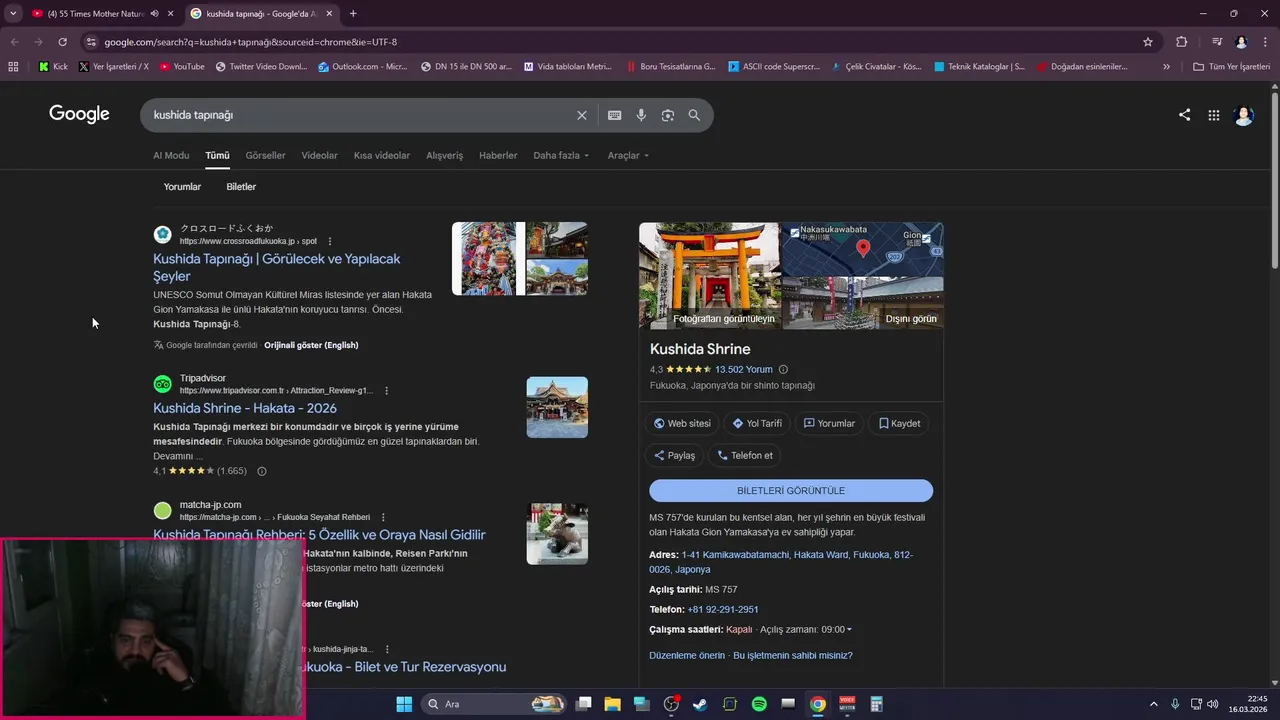Open the Calculator from the taskbar
The image size is (1280, 720).
click(876, 704)
